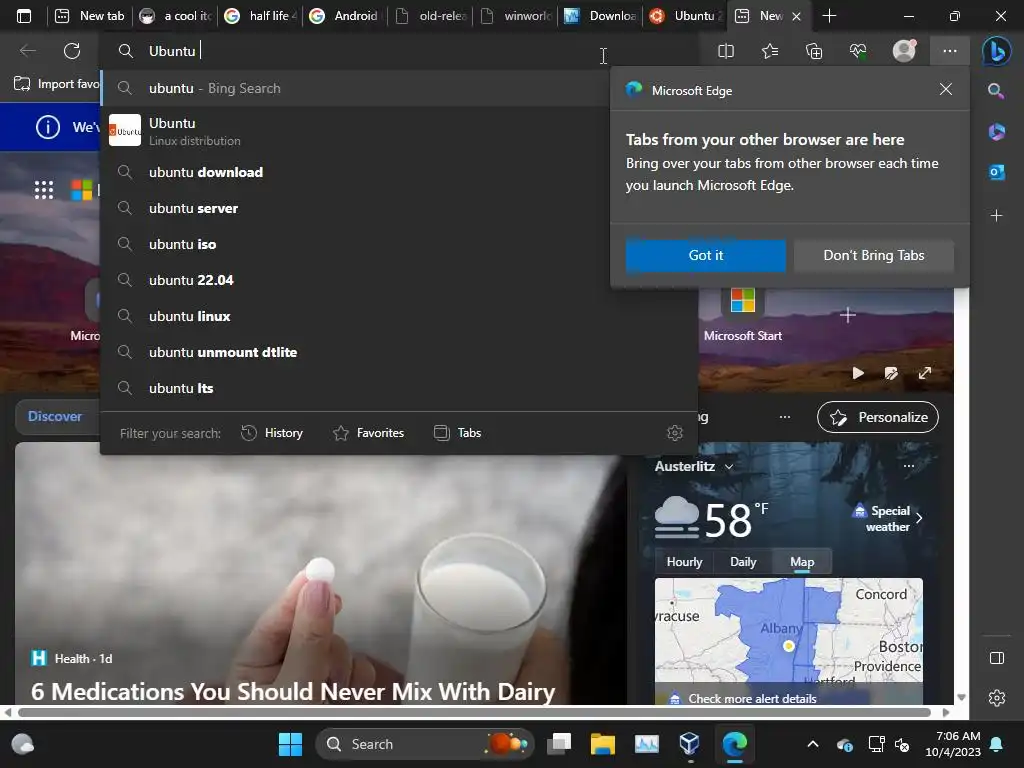Open address bar suggestion settings gear
The width and height of the screenshot is (1024, 768).
[x=675, y=432]
